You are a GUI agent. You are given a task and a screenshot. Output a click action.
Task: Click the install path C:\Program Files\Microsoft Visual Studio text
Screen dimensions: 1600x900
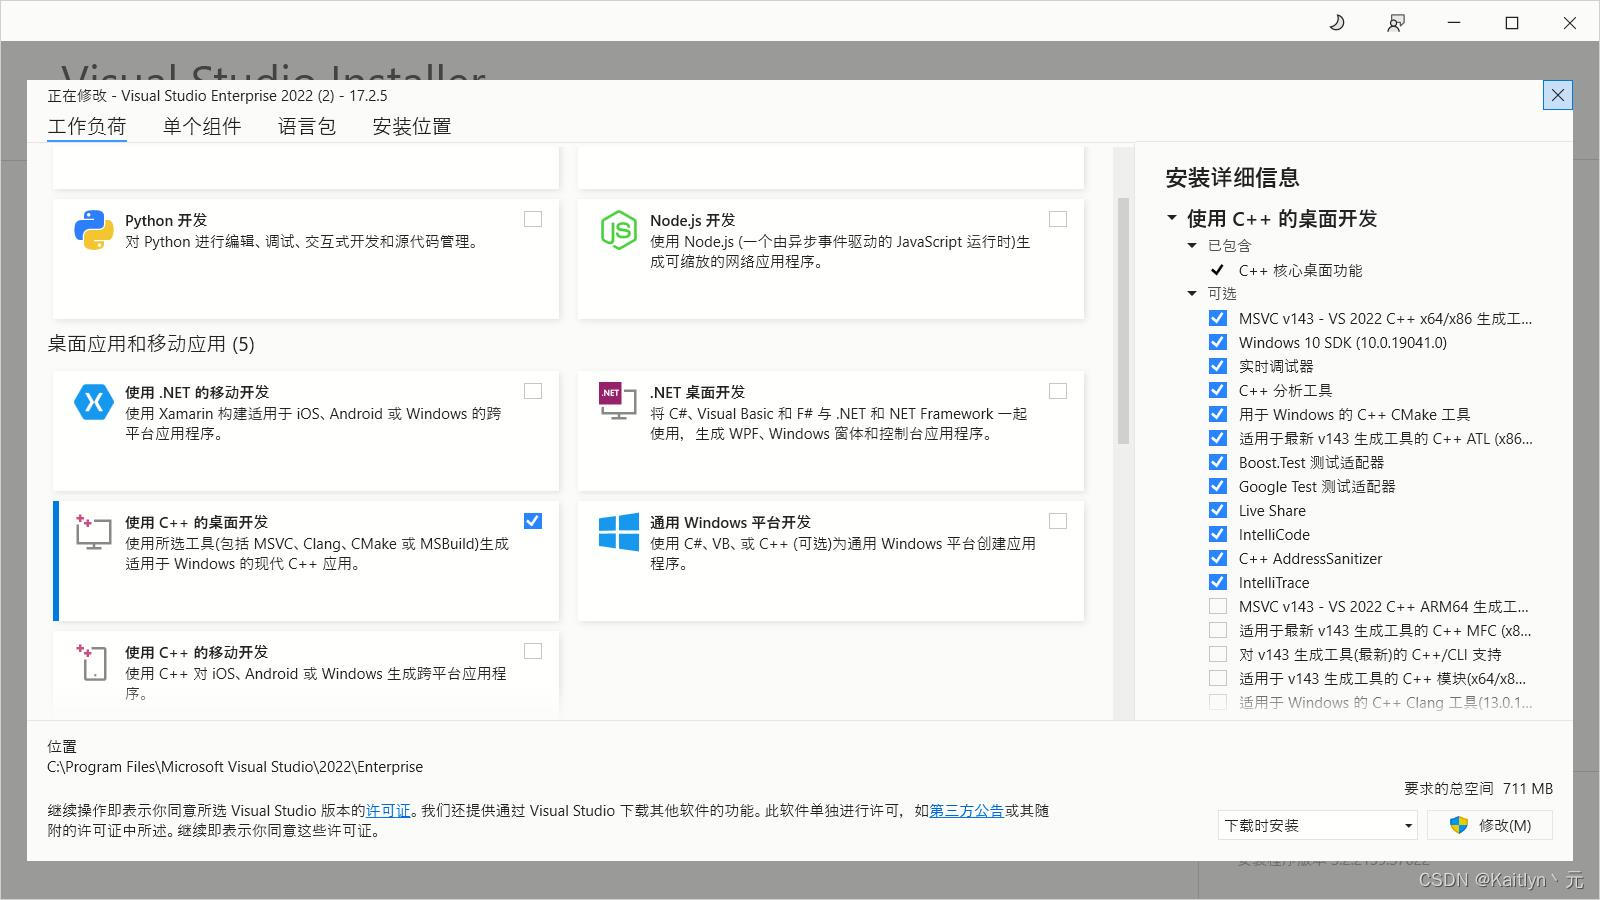(235, 767)
